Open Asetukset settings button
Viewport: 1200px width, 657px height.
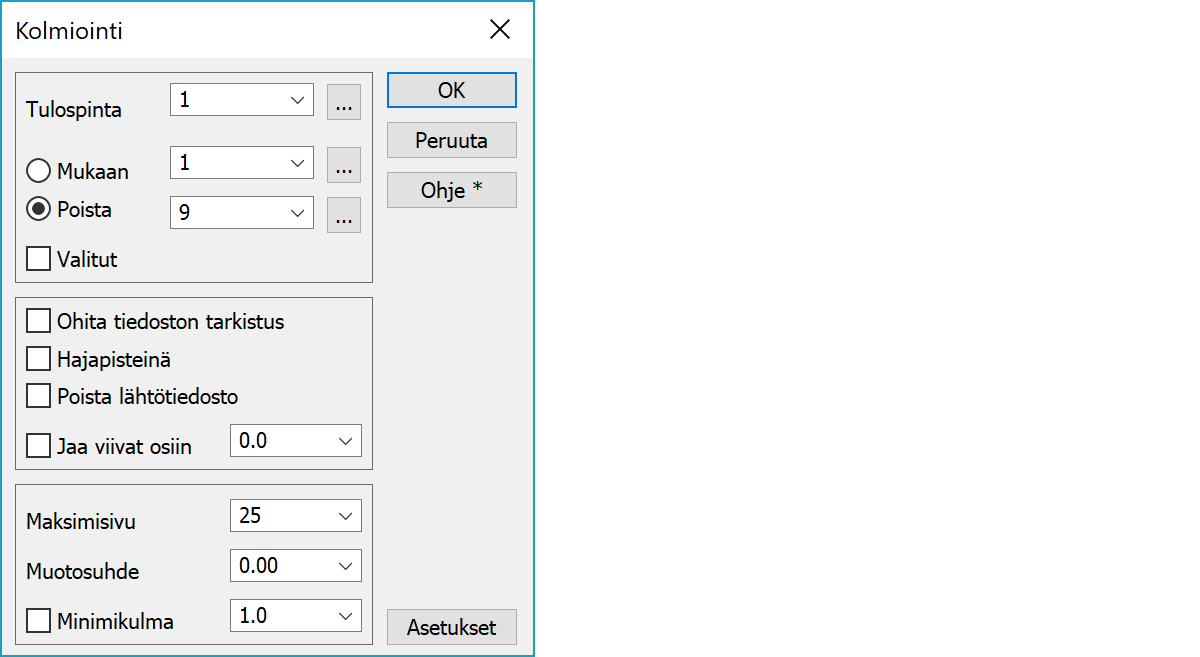451,627
